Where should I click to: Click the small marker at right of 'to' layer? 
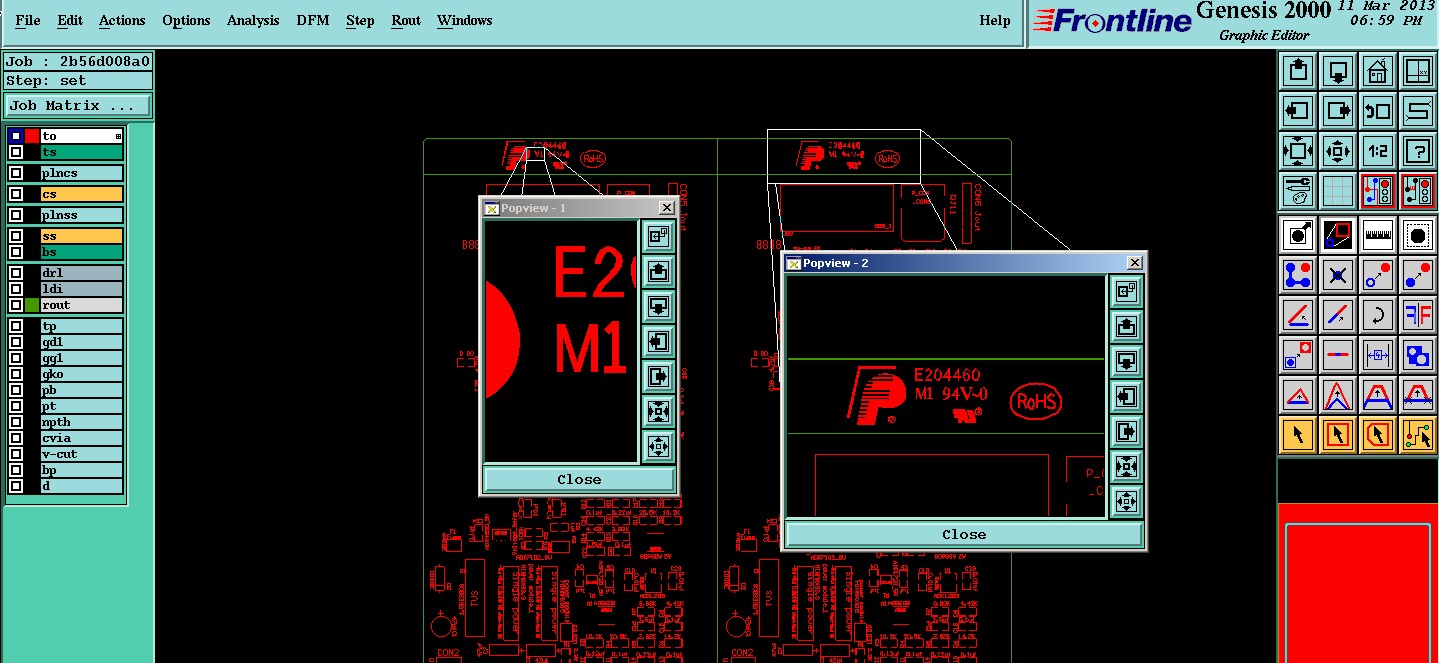coord(118,136)
